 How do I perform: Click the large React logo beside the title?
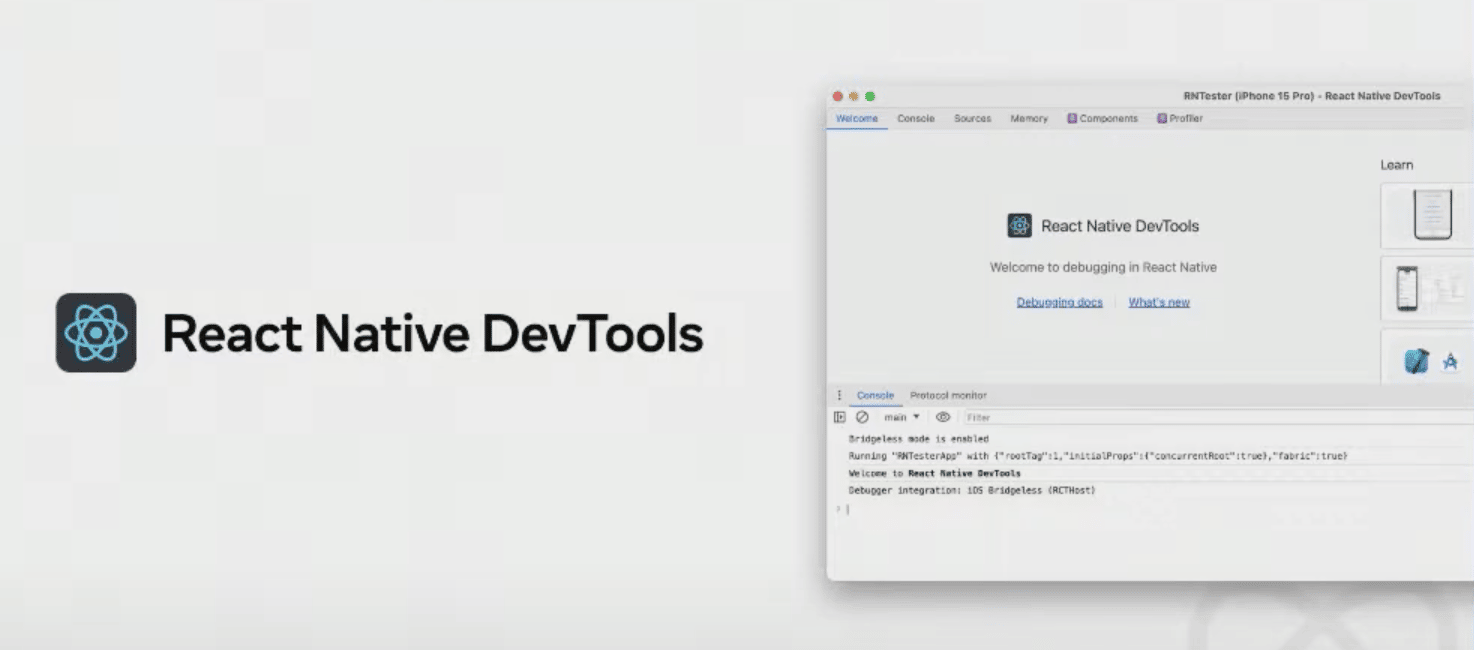(x=96, y=333)
